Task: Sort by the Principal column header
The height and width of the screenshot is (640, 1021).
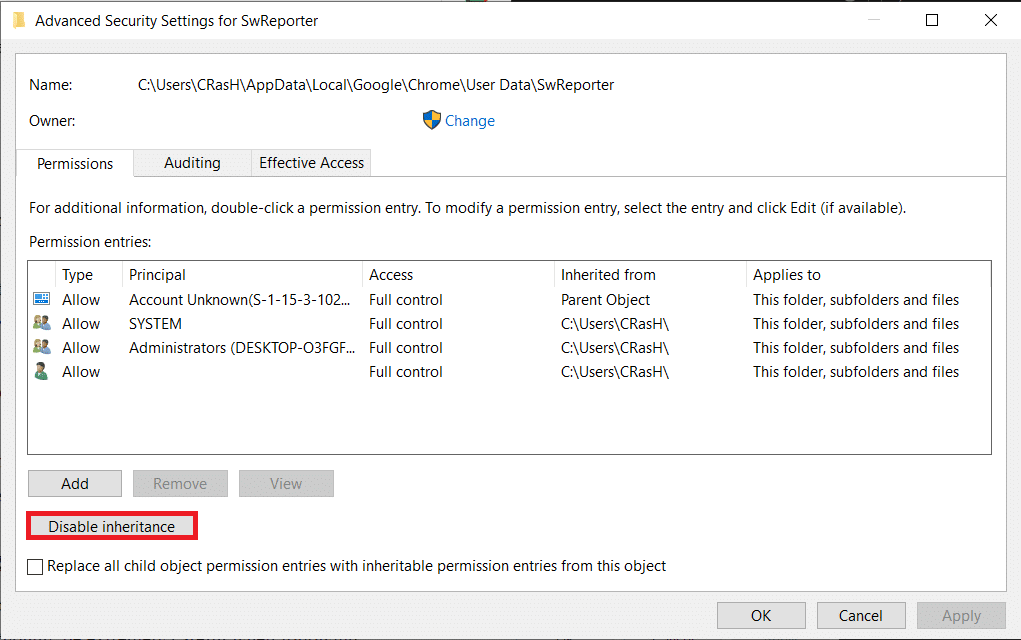Action: coord(157,275)
